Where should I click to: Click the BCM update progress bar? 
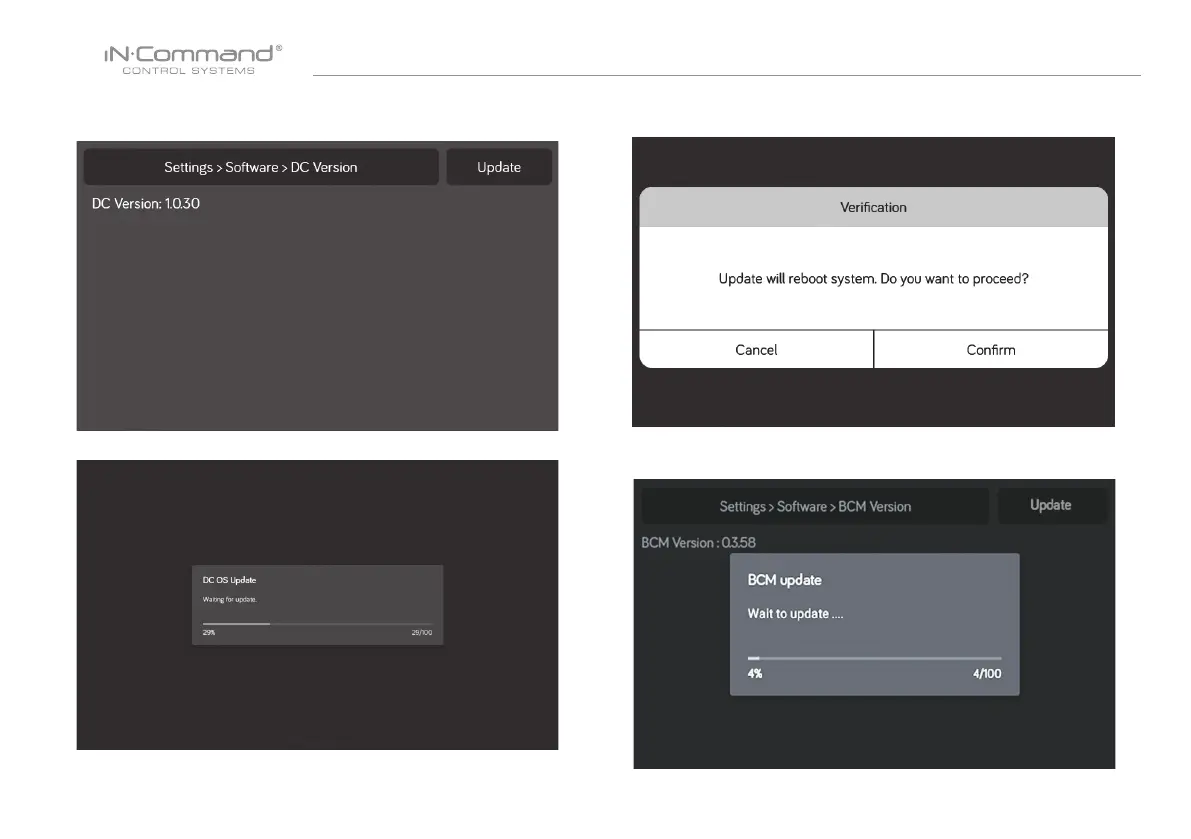click(874, 658)
